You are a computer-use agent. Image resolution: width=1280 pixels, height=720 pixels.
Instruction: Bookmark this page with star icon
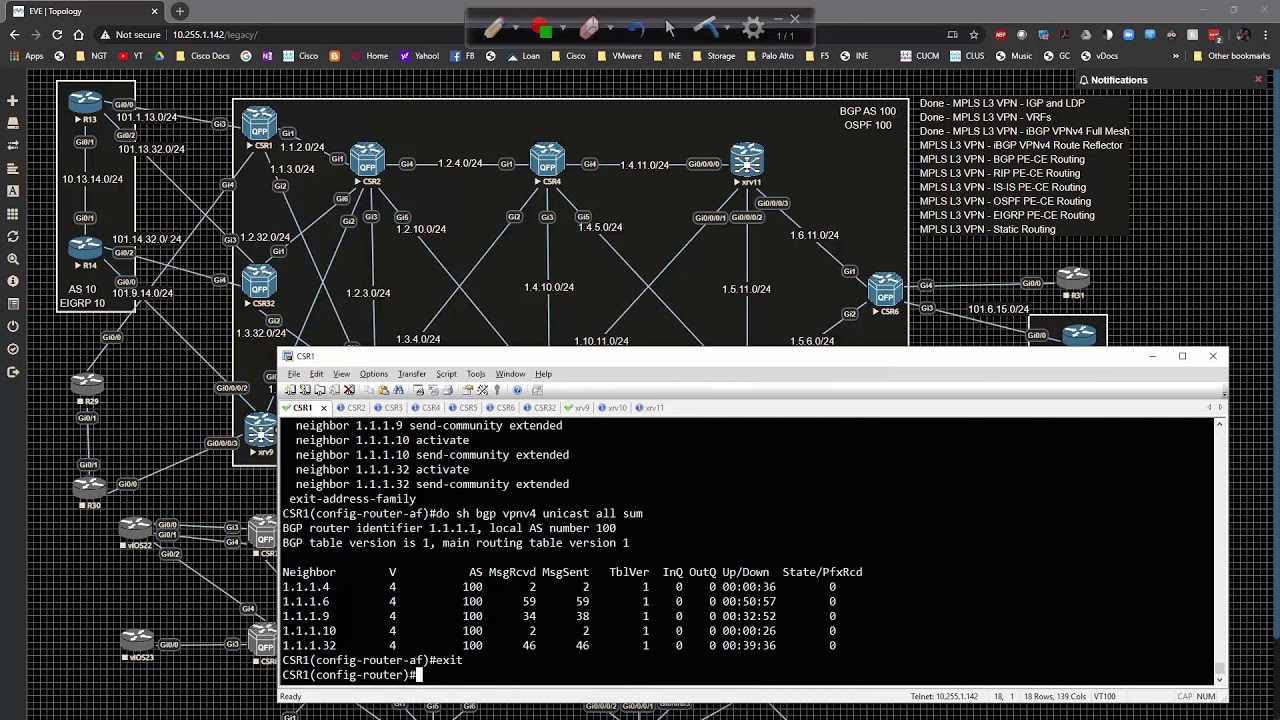pyautogui.click(x=973, y=34)
